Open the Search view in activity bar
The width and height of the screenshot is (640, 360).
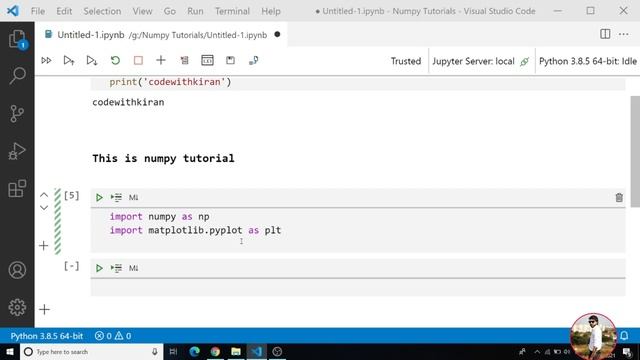coord(17,76)
